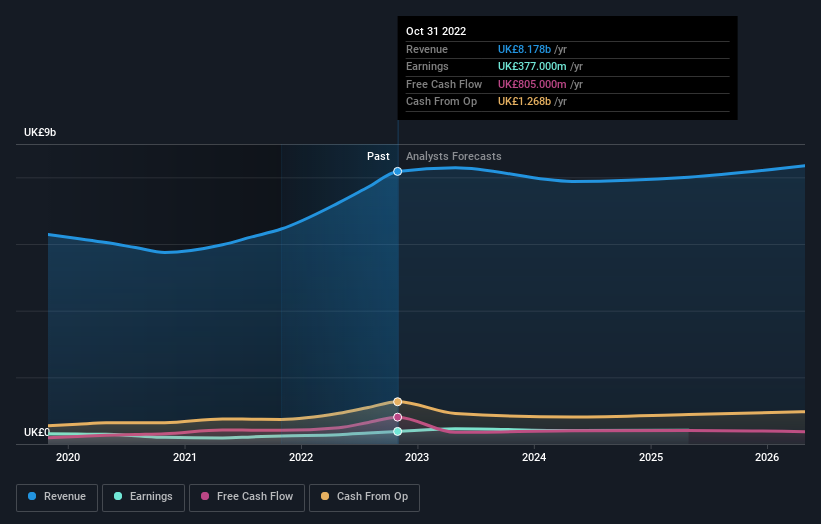
Task: Toggle the Cash From Op legend button
Action: click(364, 497)
